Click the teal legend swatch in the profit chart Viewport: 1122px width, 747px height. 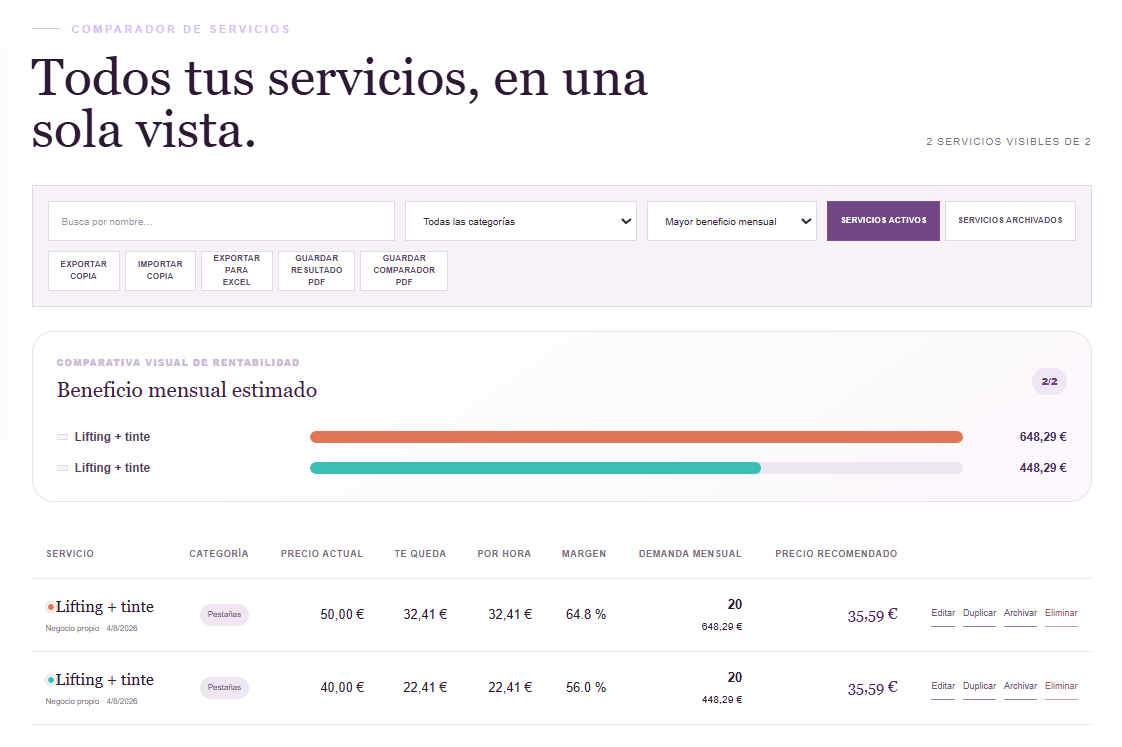63,468
